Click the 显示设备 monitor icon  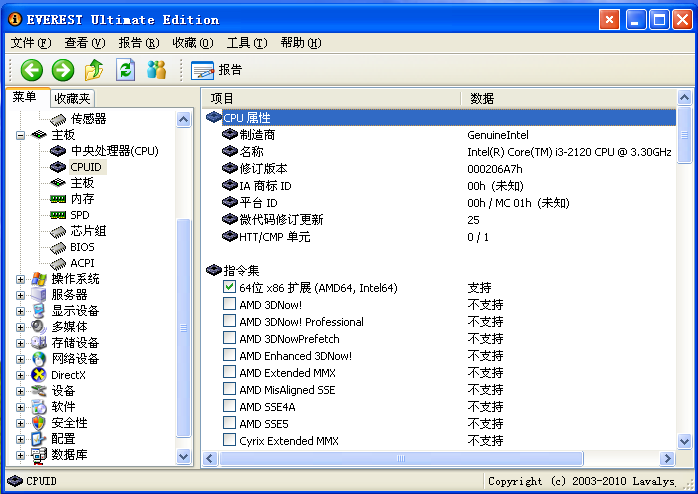pos(39,311)
